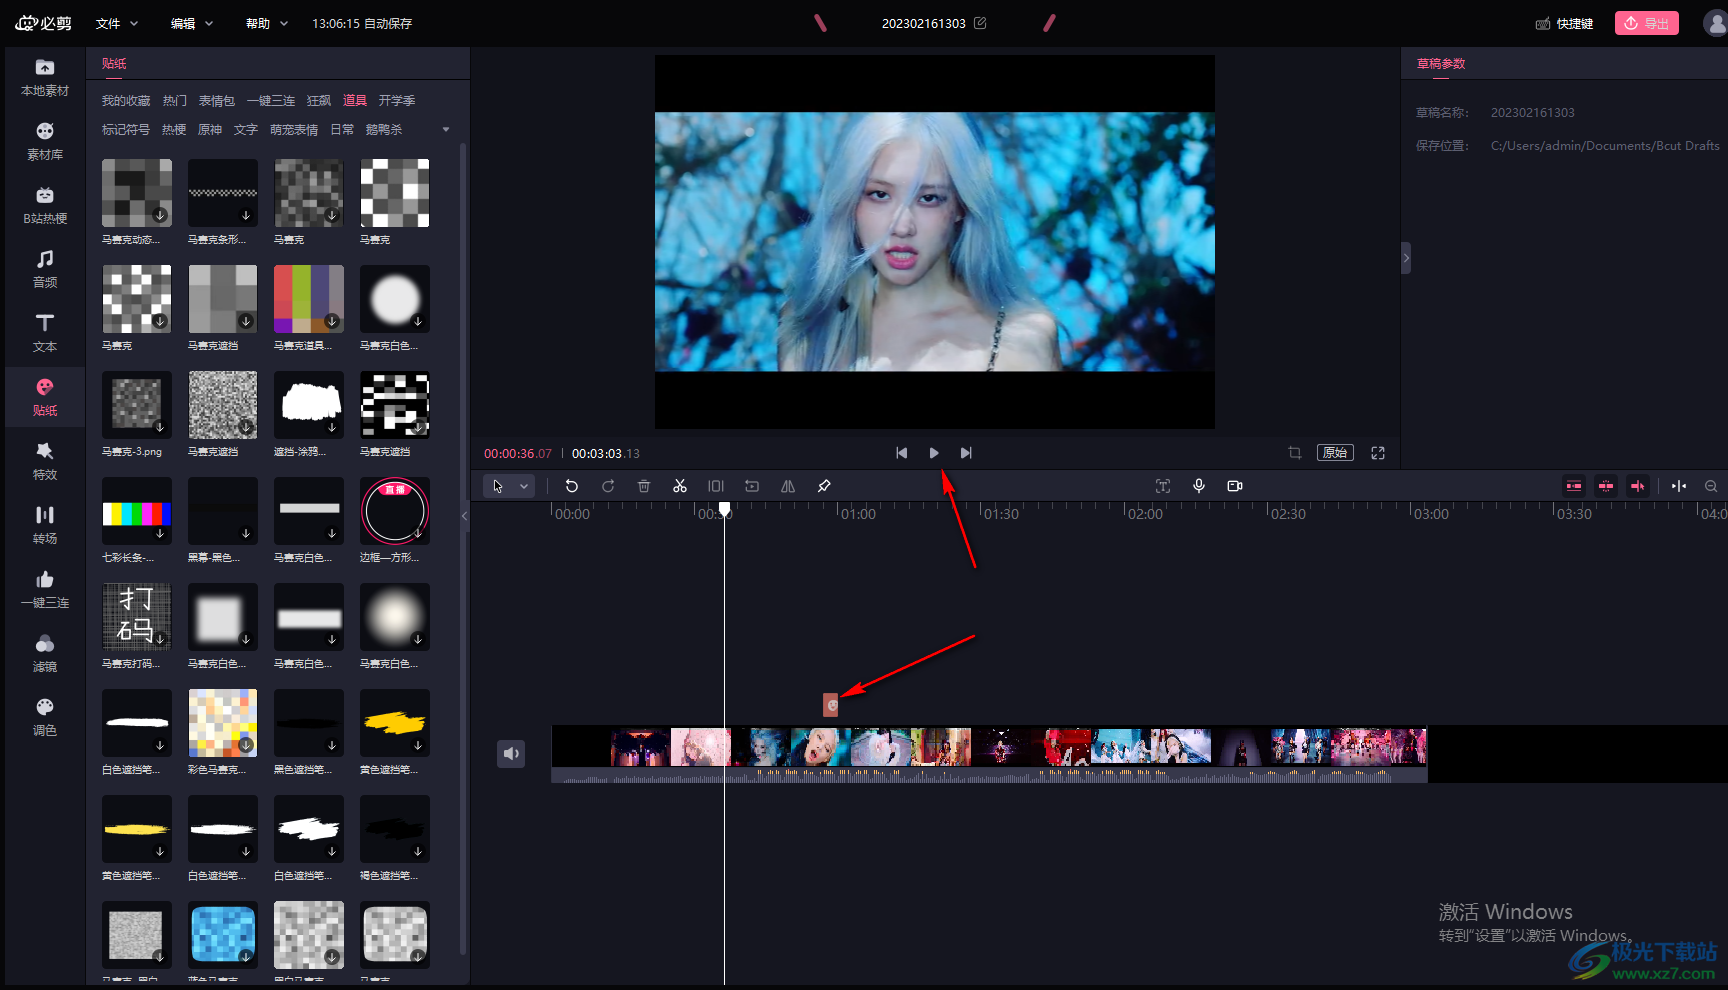Select the 开学季 sticker category
The height and width of the screenshot is (990, 1728).
[397, 101]
